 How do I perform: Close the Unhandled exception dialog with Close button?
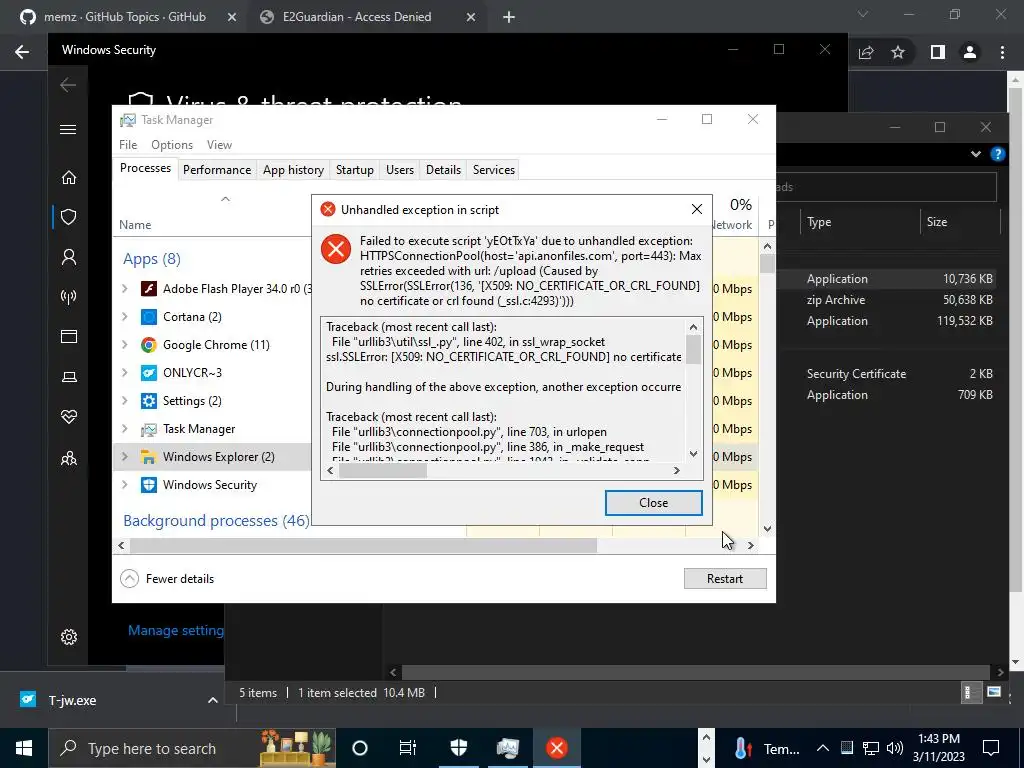tap(653, 503)
